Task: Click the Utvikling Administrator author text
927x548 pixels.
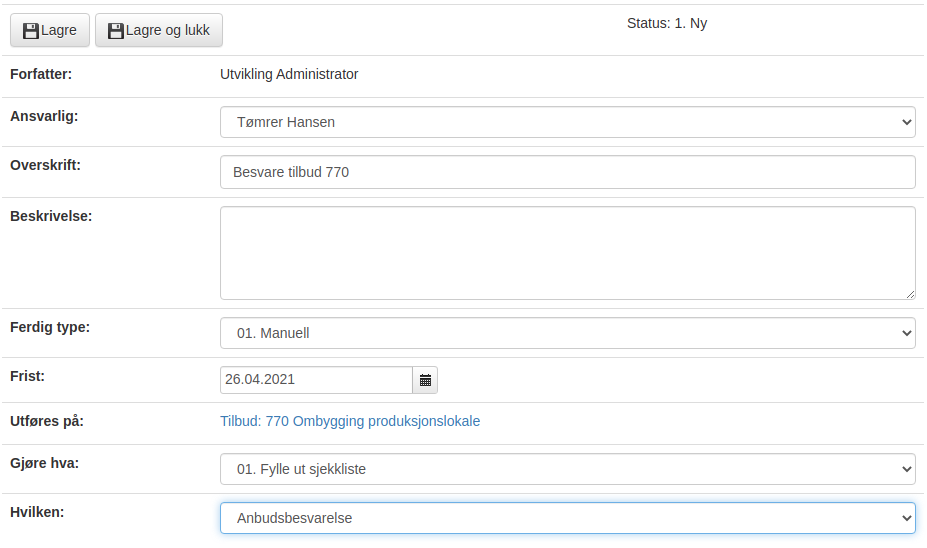Action: point(289,74)
